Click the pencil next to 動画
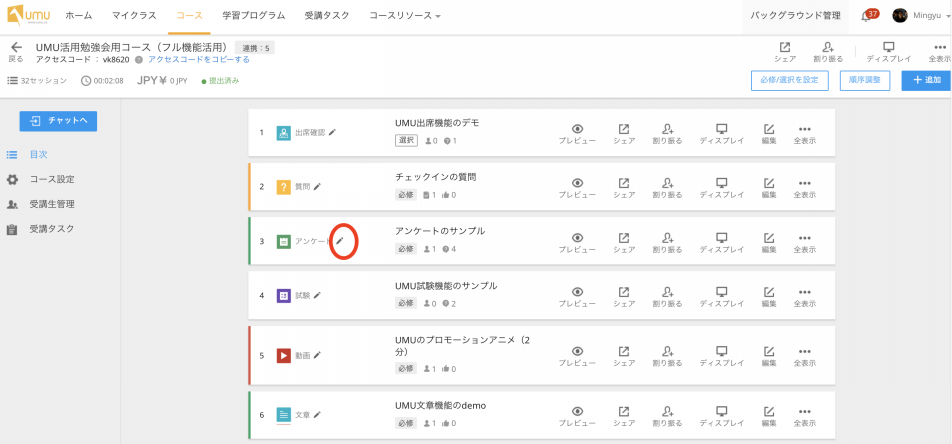The width and height of the screenshot is (952, 444). [317, 355]
